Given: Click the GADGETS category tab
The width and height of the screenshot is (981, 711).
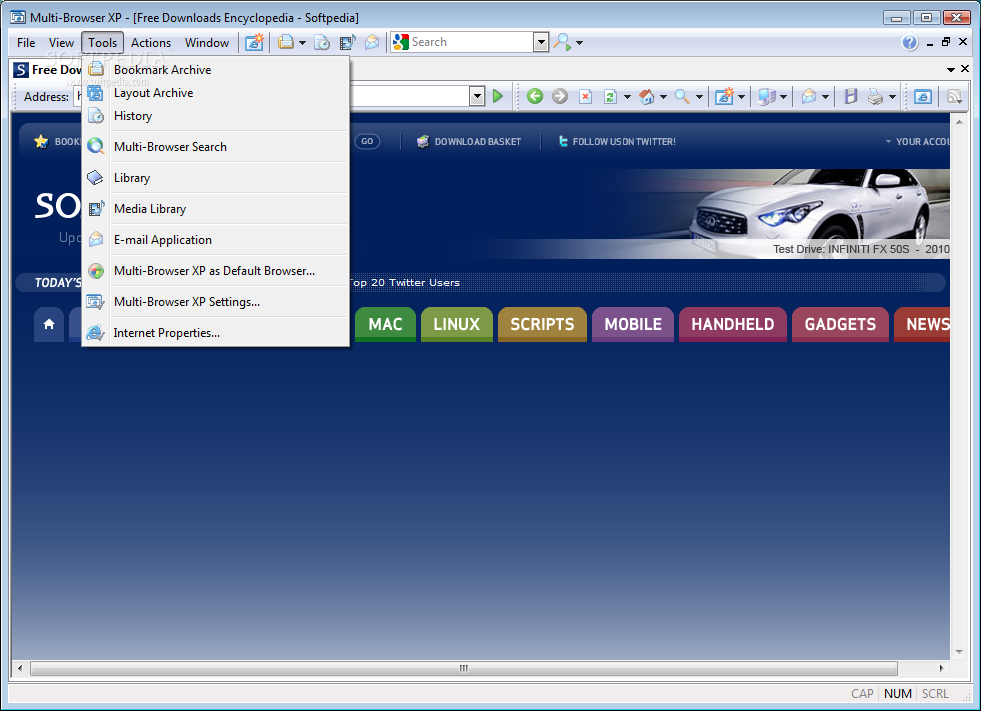Looking at the screenshot, I should click(840, 324).
